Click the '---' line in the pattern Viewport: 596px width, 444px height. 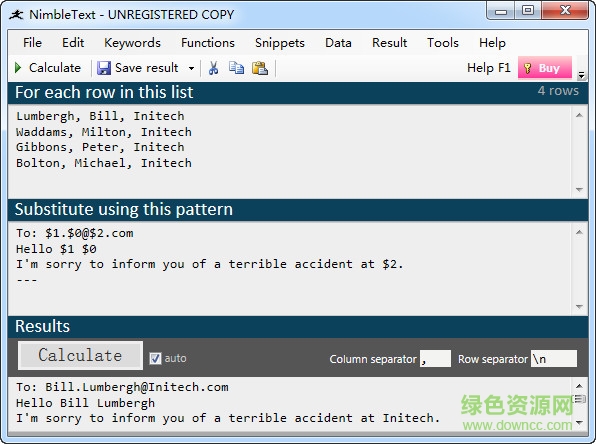27,280
